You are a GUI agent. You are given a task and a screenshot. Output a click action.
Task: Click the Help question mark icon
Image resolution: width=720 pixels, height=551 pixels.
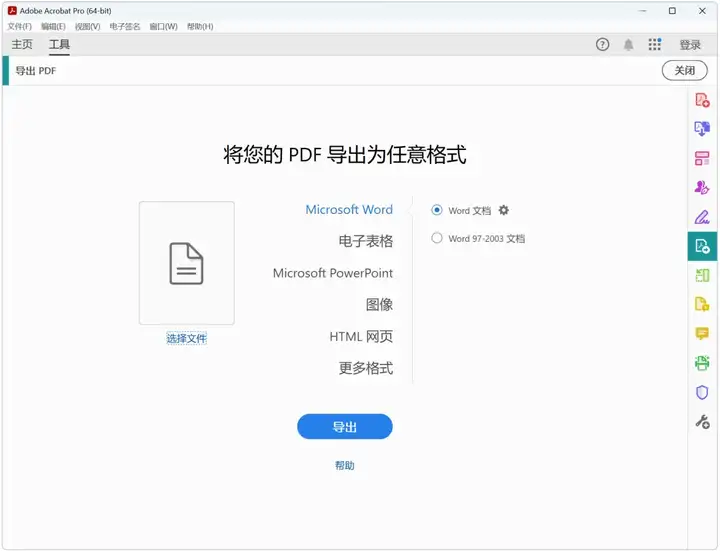[x=602, y=45]
